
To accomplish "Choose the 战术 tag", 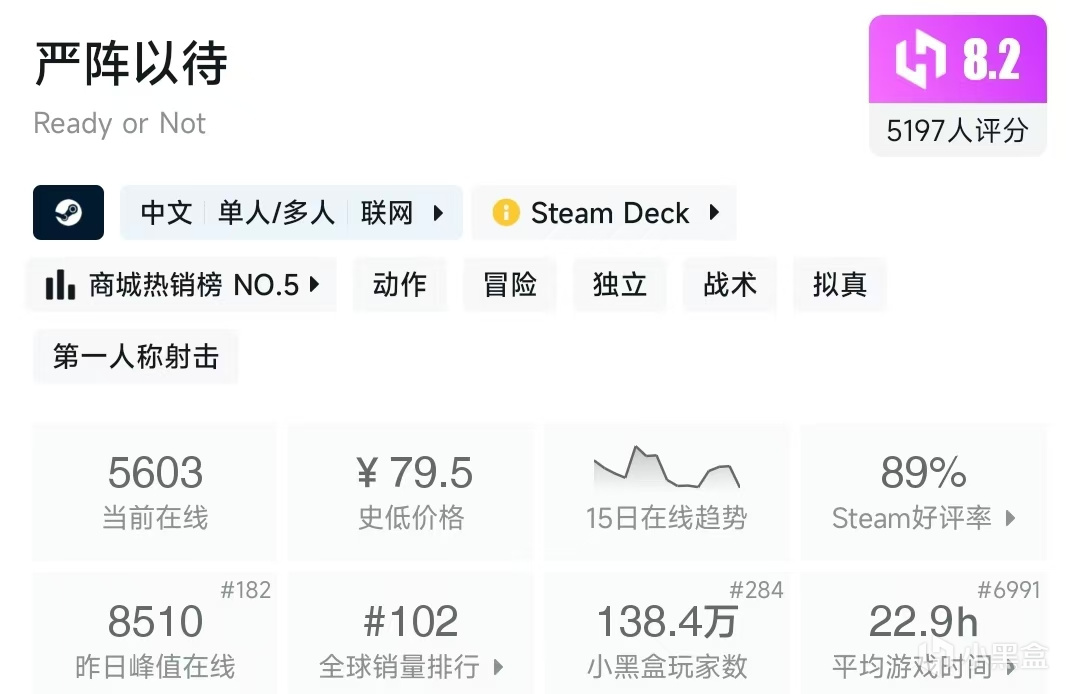I will coord(730,285).
